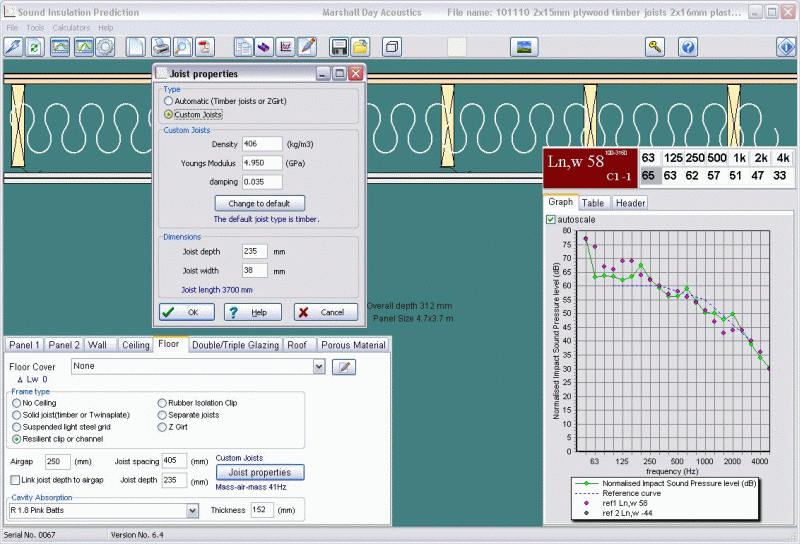Image resolution: width=800 pixels, height=544 pixels.
Task: Switch to the Roof tab
Action: tap(297, 345)
